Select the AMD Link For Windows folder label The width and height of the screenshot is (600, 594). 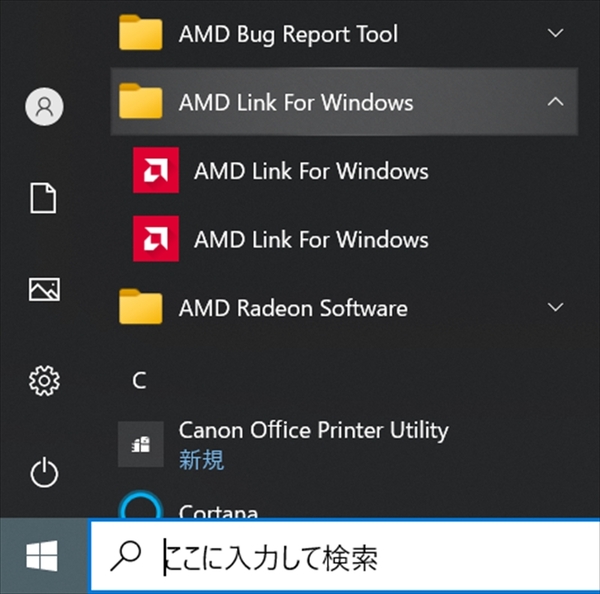[x=296, y=103]
